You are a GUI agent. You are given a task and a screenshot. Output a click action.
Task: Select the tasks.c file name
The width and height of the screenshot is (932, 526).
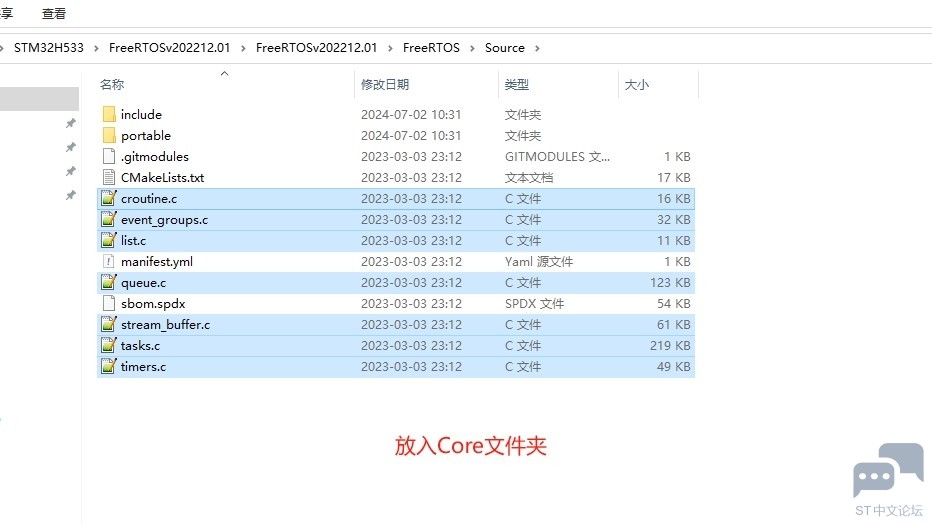coord(140,345)
